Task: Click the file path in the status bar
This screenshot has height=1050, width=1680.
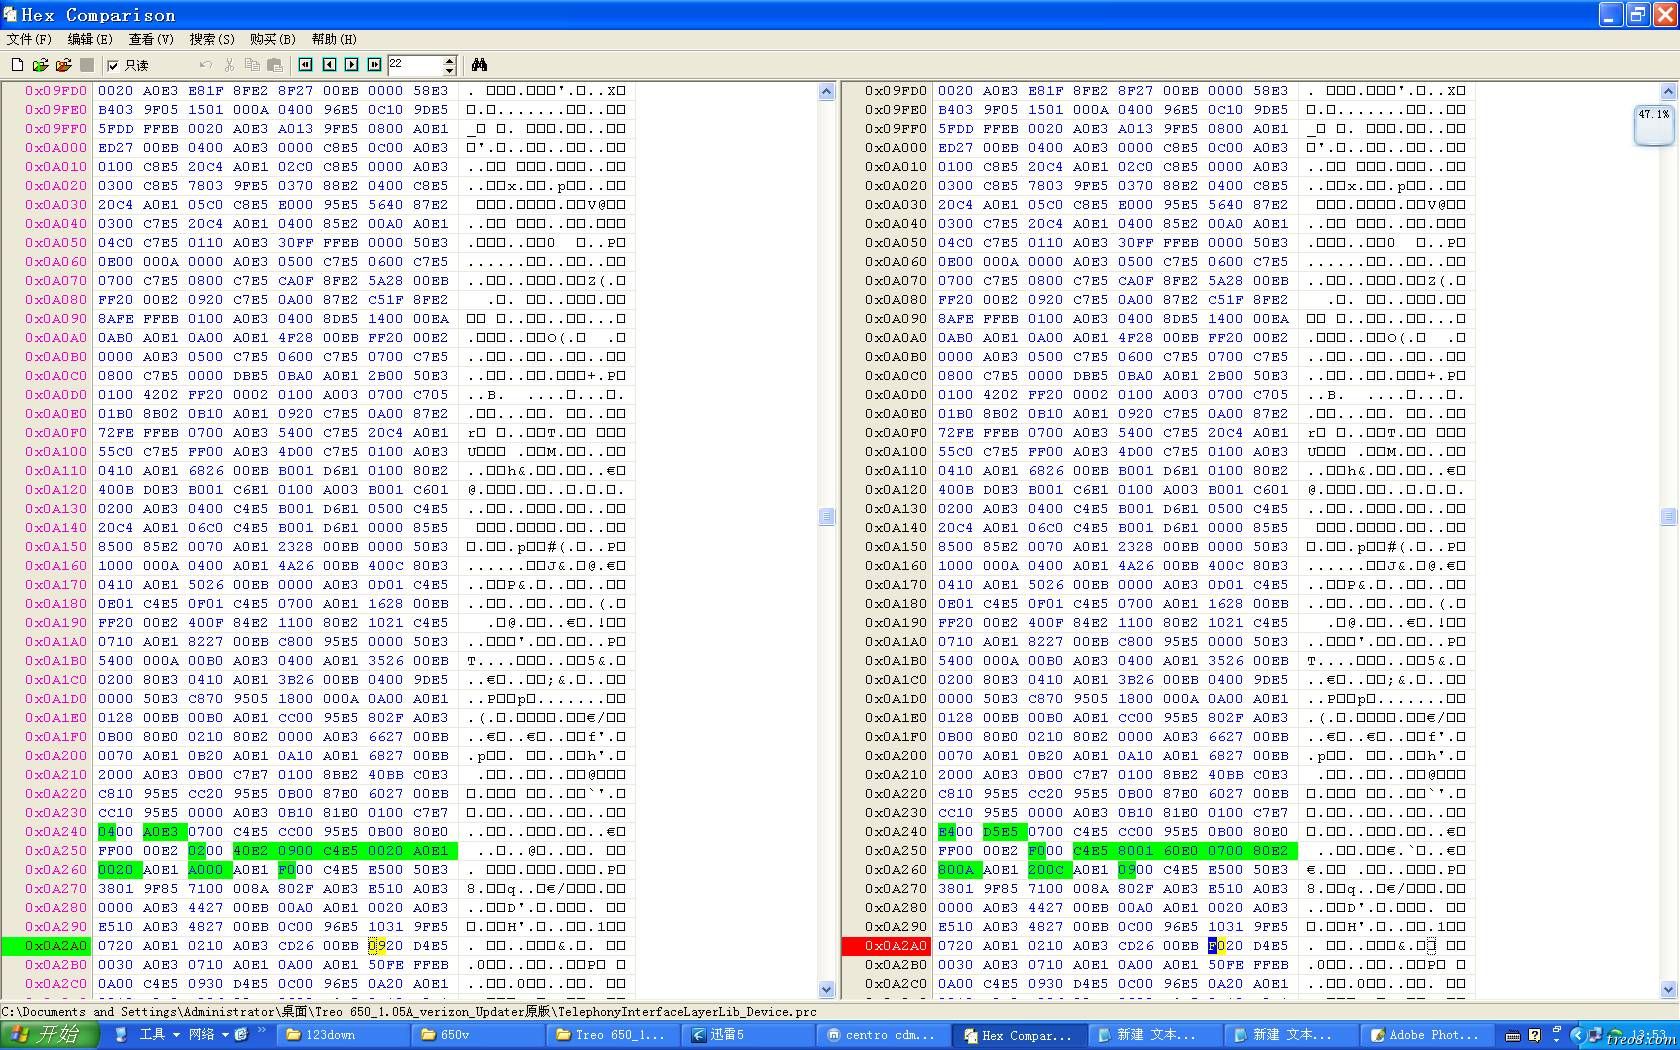Action: [409, 1012]
